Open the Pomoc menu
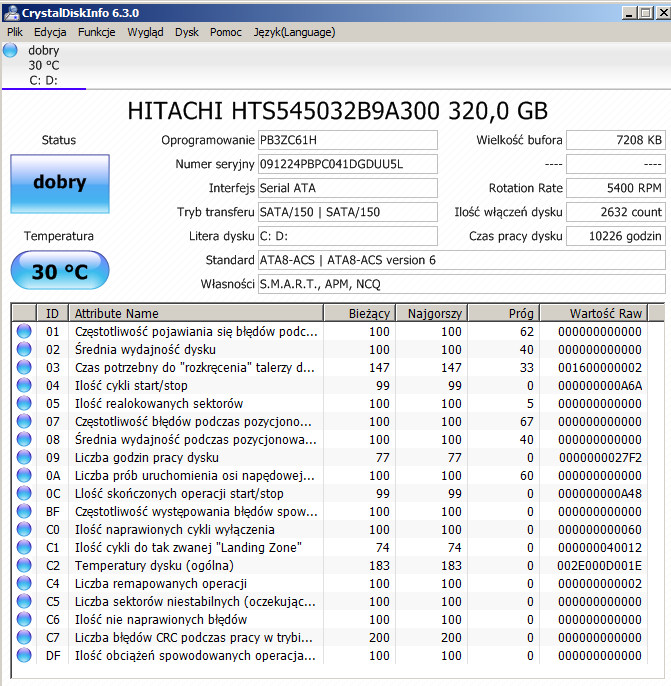Screen dimensions: 671x686 pos(226,32)
